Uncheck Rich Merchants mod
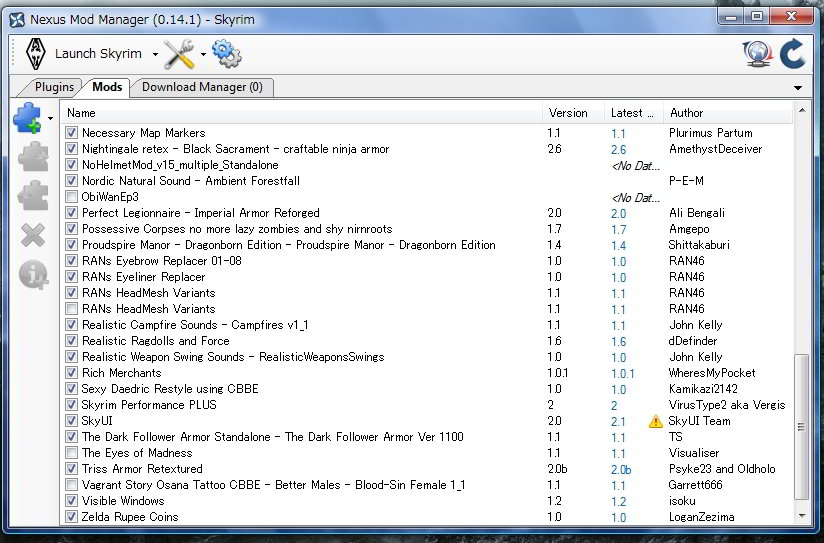 pyautogui.click(x=71, y=373)
